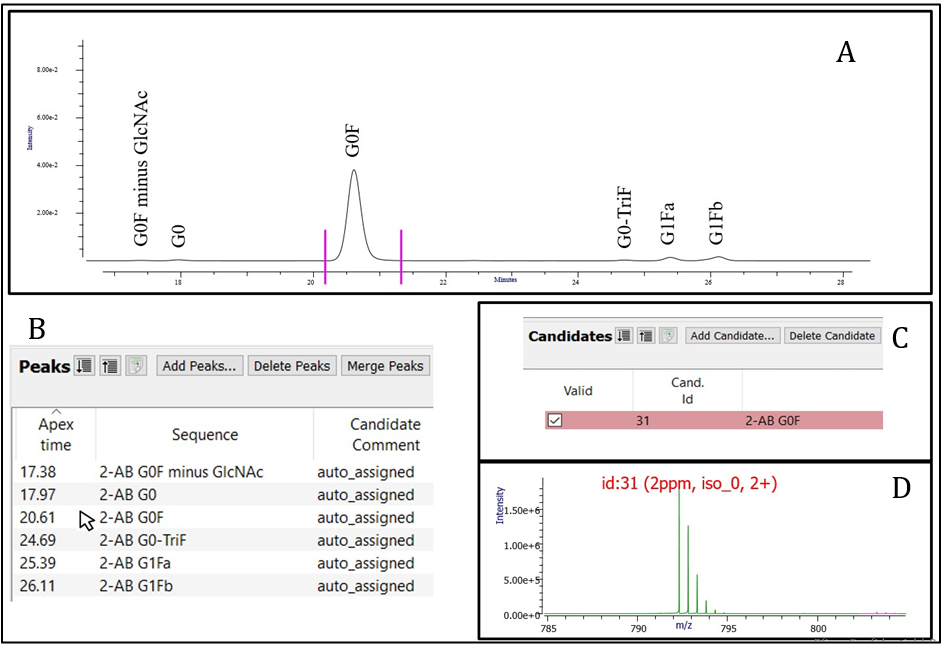Click the second sort icon in Candidates toolbar
This screenshot has width=946, height=648.
click(x=646, y=336)
